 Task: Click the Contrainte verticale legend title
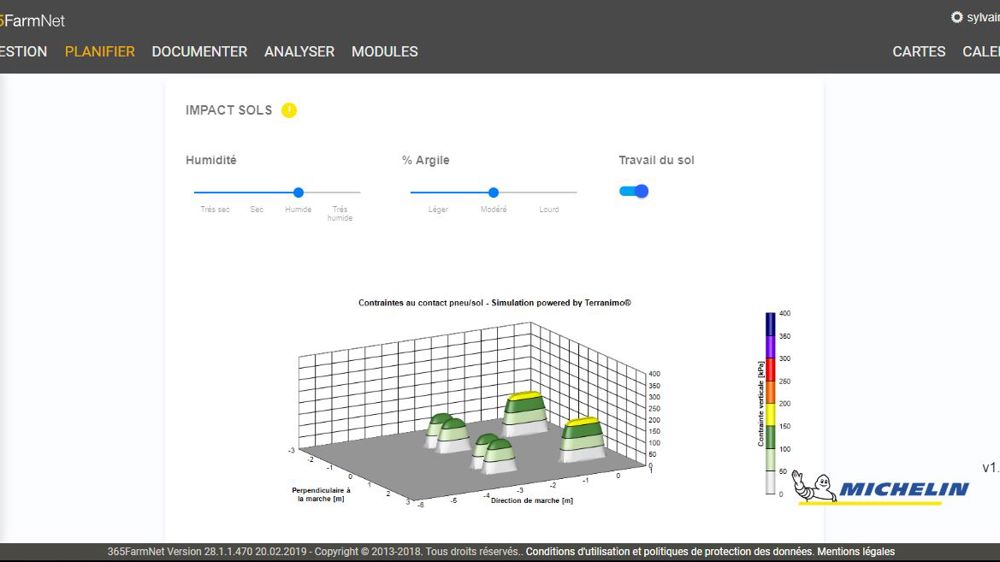coord(761,404)
